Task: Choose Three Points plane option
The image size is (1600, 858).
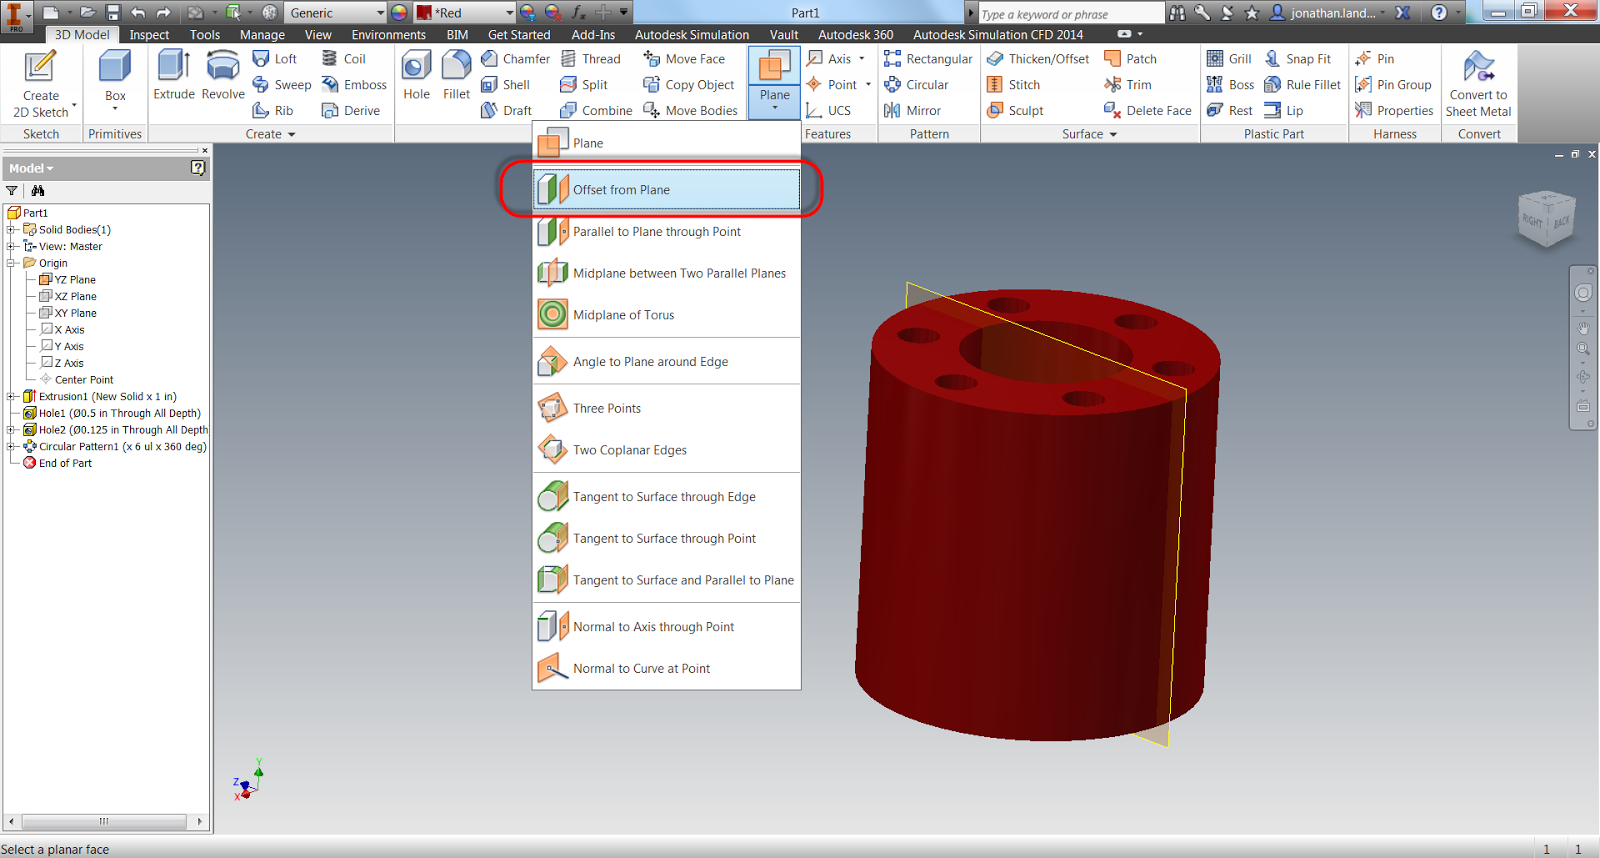Action: (666, 408)
